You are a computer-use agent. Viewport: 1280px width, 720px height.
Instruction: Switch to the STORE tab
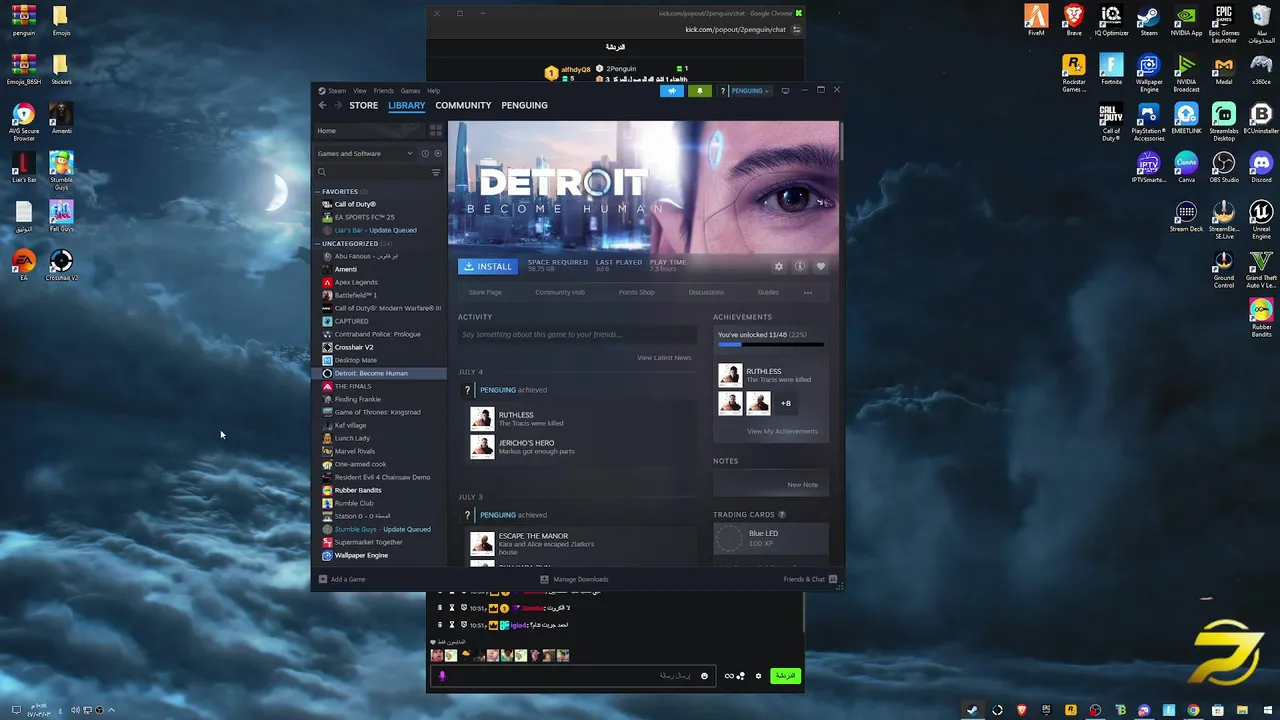[x=363, y=105]
